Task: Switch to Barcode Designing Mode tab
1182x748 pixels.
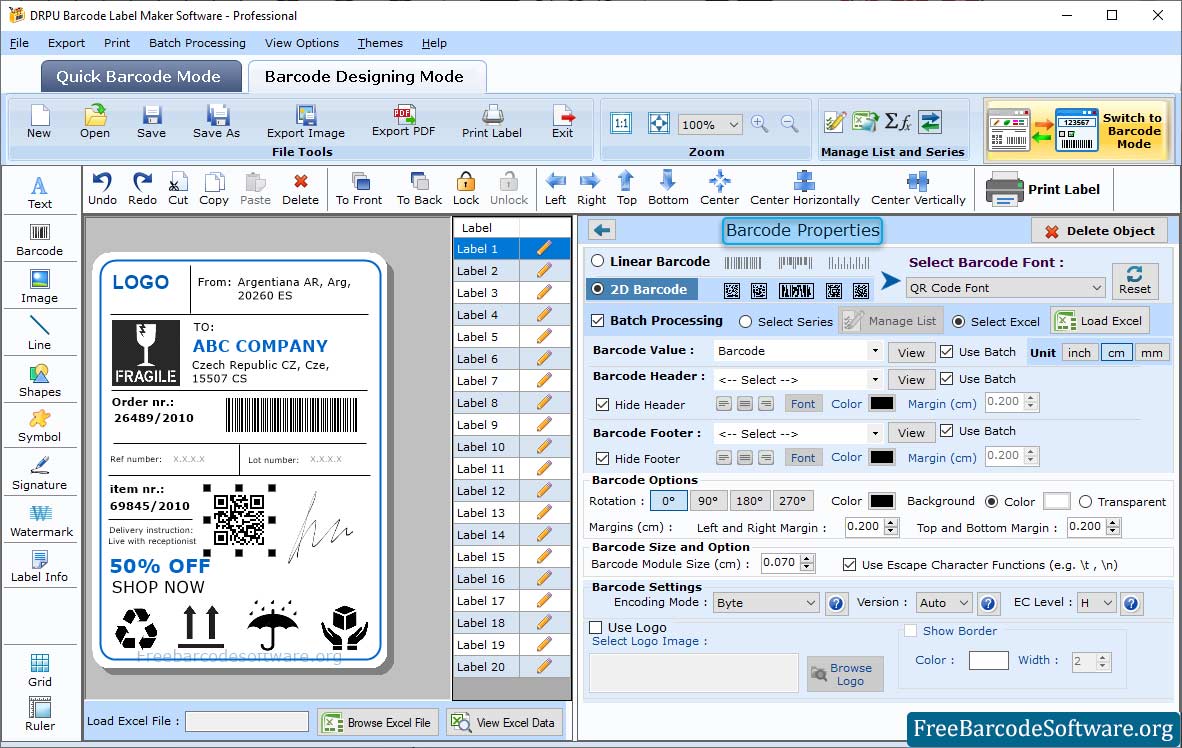Action: pos(366,76)
